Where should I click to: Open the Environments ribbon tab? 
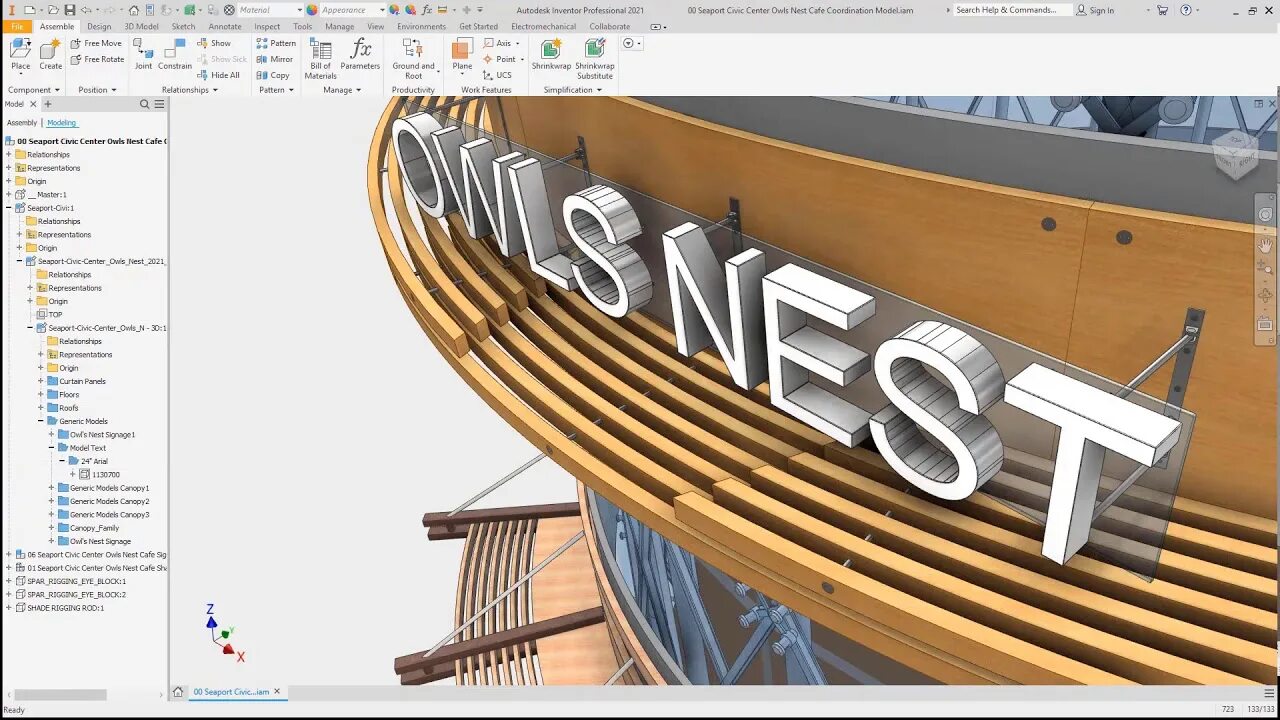click(x=421, y=27)
